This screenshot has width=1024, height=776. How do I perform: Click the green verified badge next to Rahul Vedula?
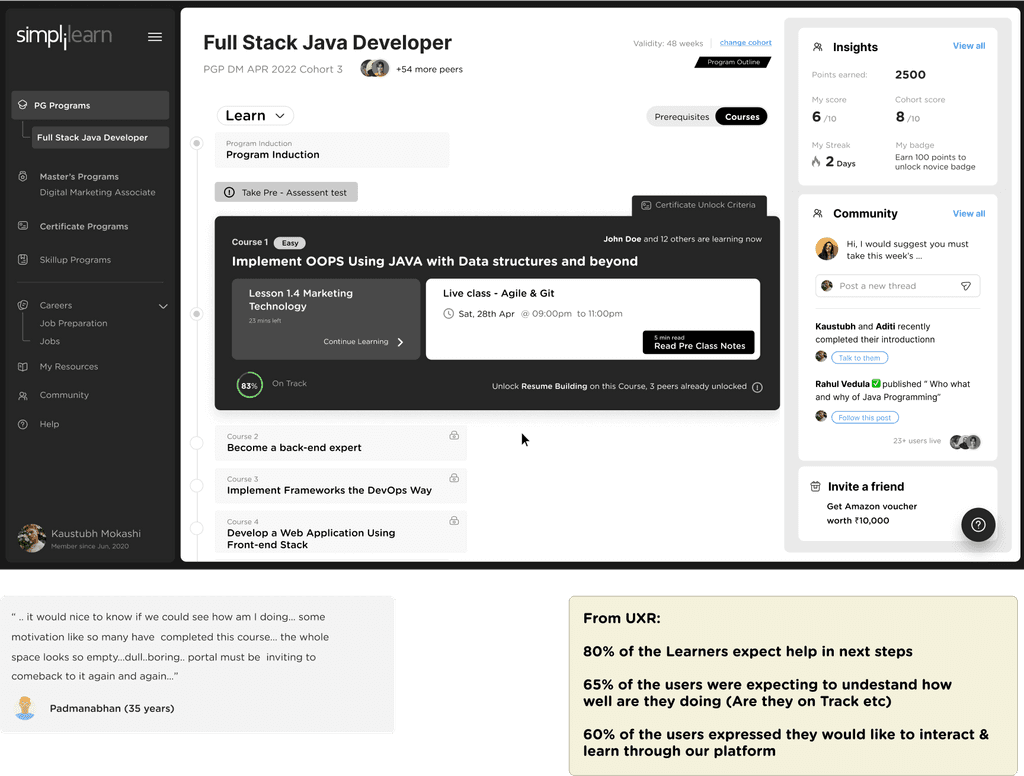[876, 384]
